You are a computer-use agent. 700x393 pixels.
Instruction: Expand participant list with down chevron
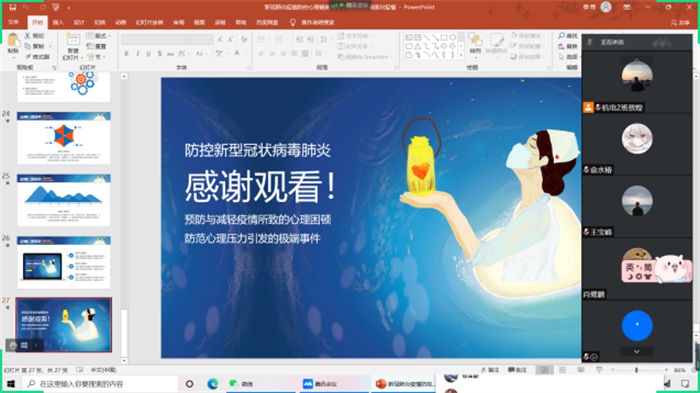[637, 351]
